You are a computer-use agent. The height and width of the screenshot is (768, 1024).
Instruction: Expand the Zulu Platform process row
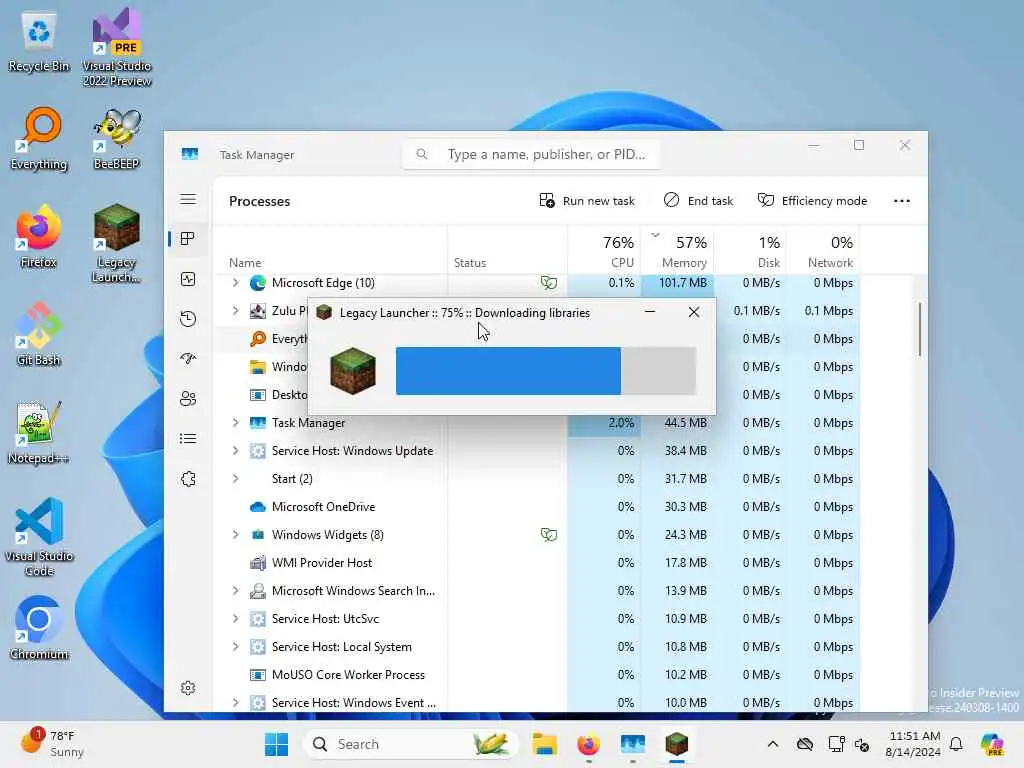click(235, 311)
